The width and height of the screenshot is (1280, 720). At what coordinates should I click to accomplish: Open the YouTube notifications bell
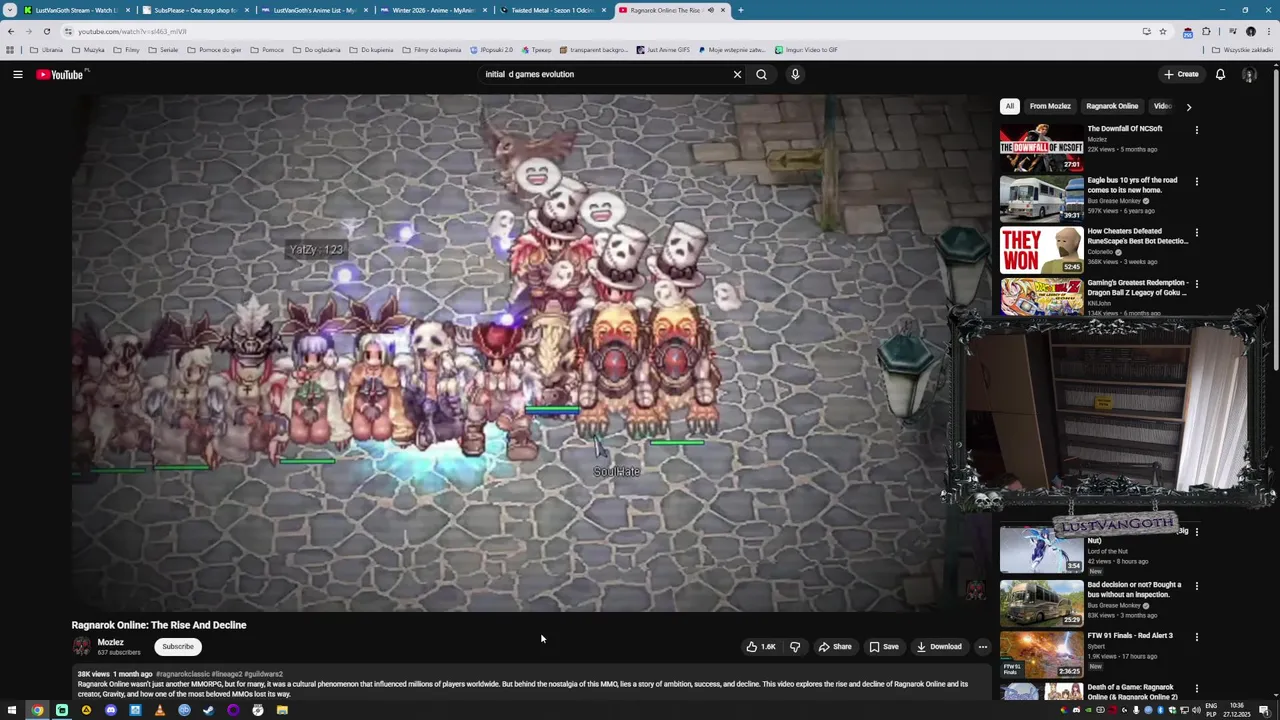(x=1220, y=74)
